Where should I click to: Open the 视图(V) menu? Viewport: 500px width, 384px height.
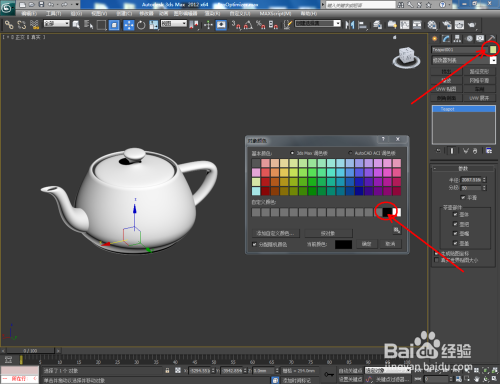[99, 14]
